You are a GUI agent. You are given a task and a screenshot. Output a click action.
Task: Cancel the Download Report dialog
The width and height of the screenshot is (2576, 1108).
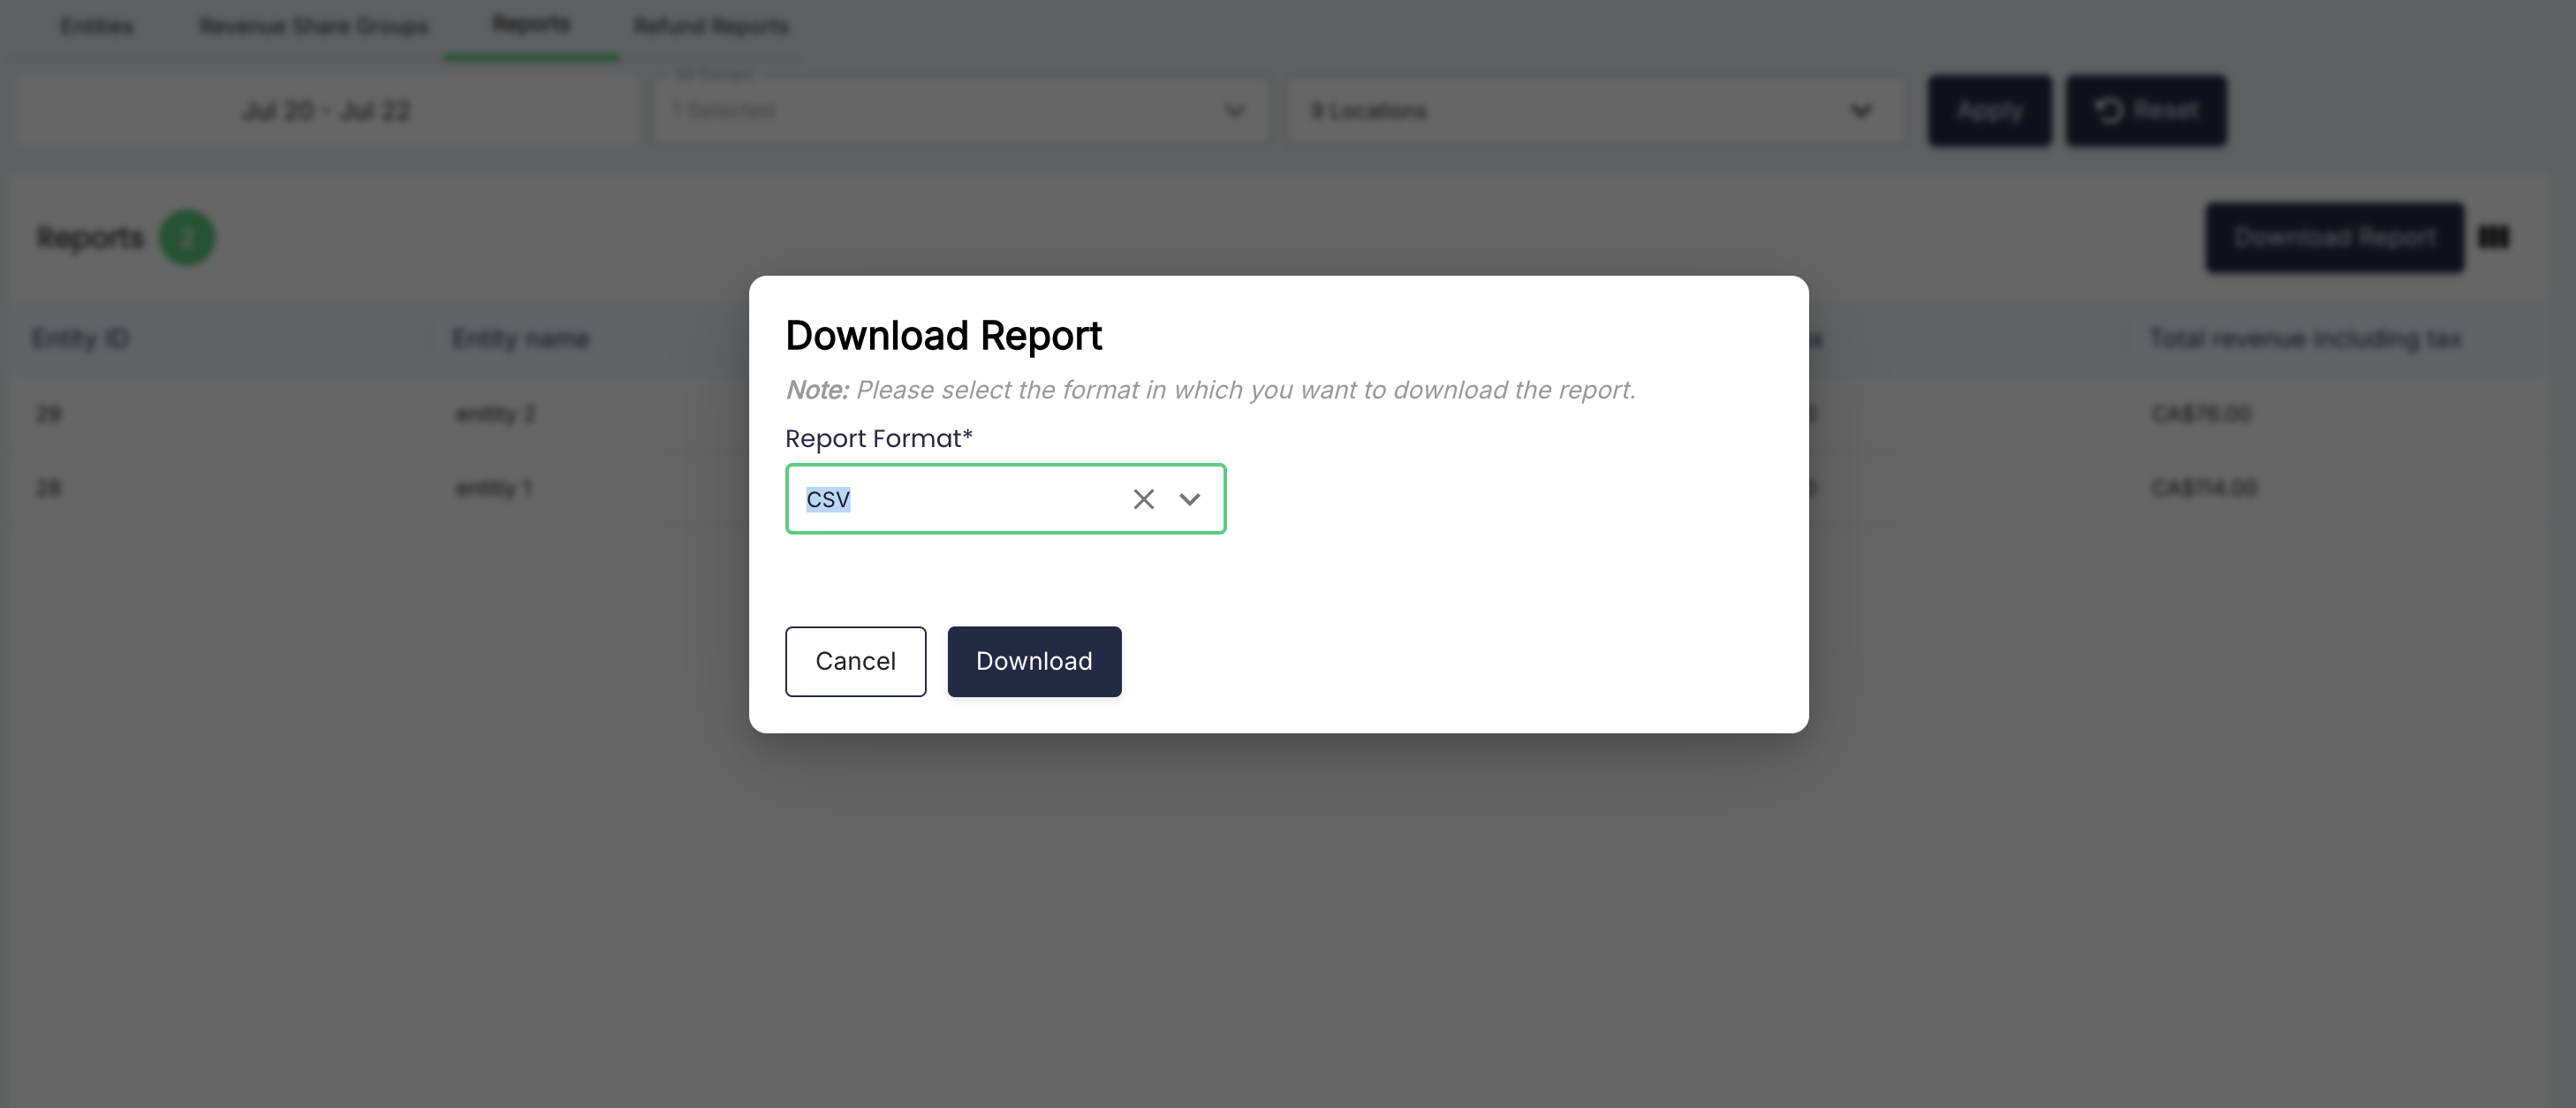[855, 661]
